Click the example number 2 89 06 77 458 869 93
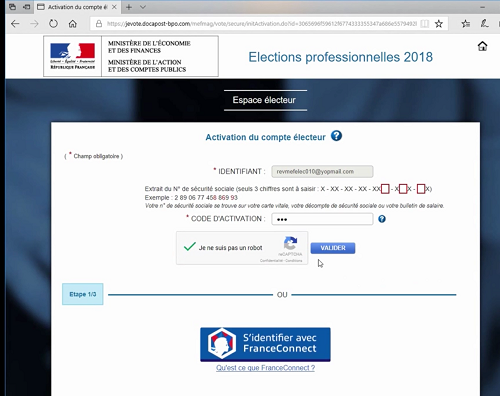Viewport: 500px width, 396px height. coord(206,198)
